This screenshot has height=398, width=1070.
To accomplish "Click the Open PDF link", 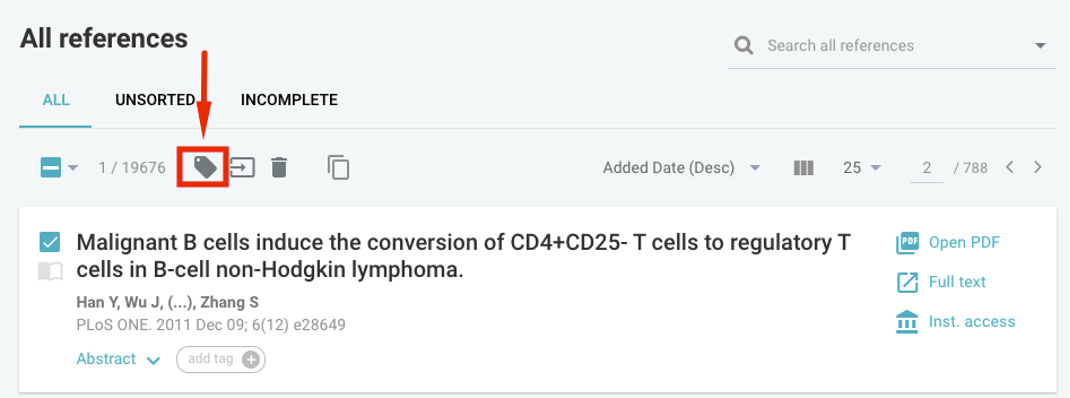I will [x=948, y=243].
